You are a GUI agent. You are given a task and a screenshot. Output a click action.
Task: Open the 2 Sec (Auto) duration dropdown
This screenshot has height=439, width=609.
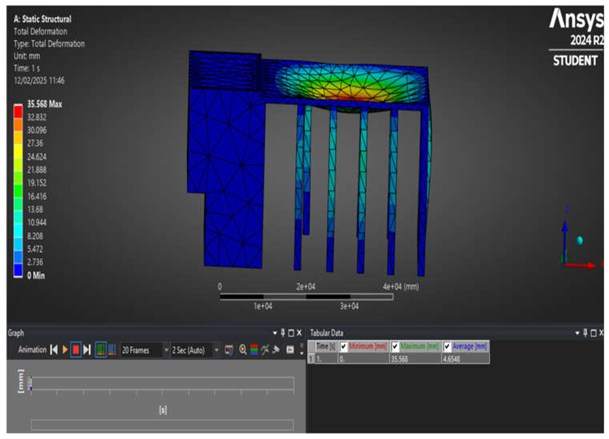[214, 350]
